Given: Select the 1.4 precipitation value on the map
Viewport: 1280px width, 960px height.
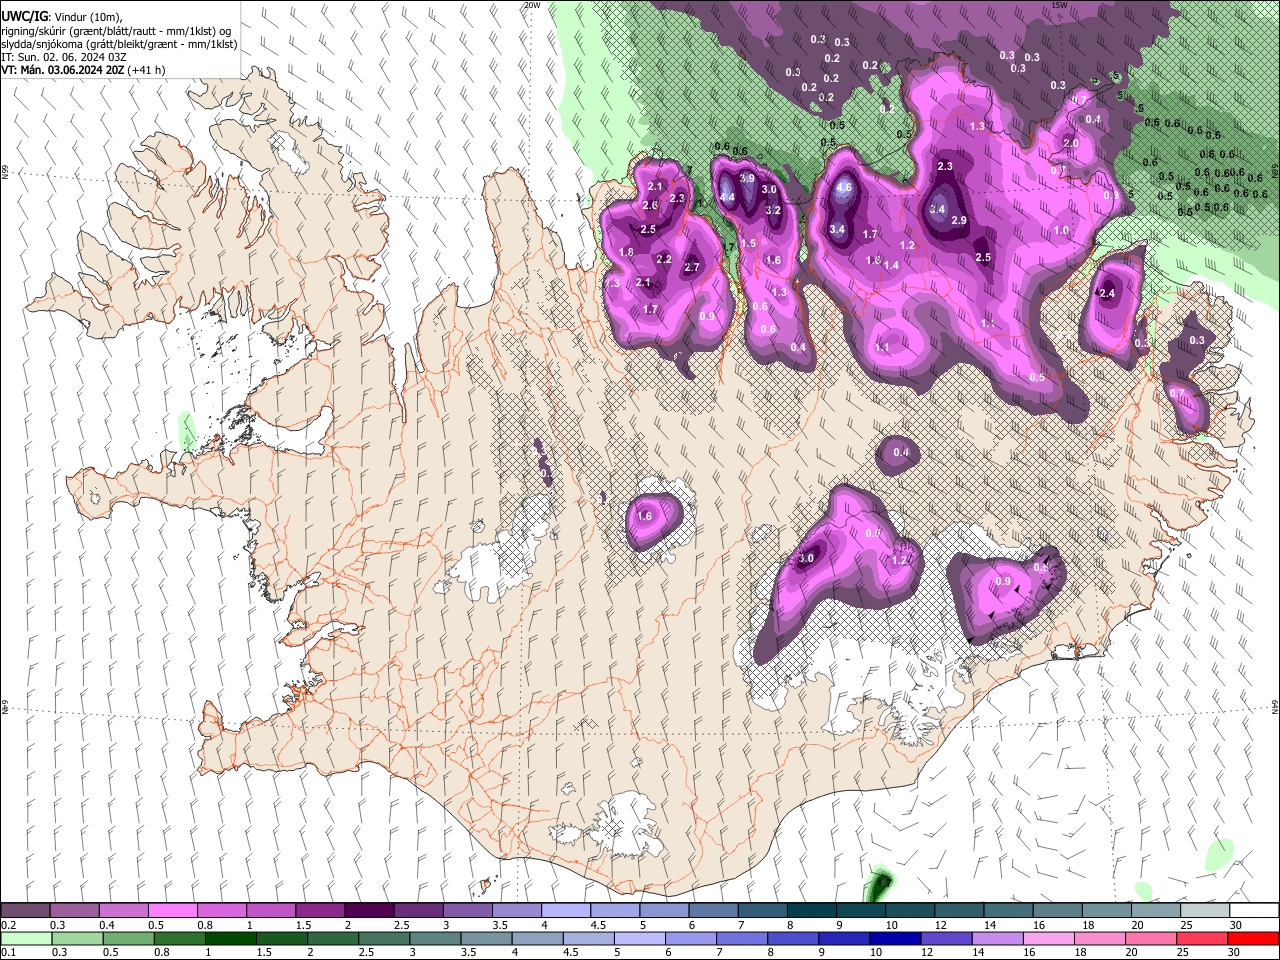Looking at the screenshot, I should (891, 265).
